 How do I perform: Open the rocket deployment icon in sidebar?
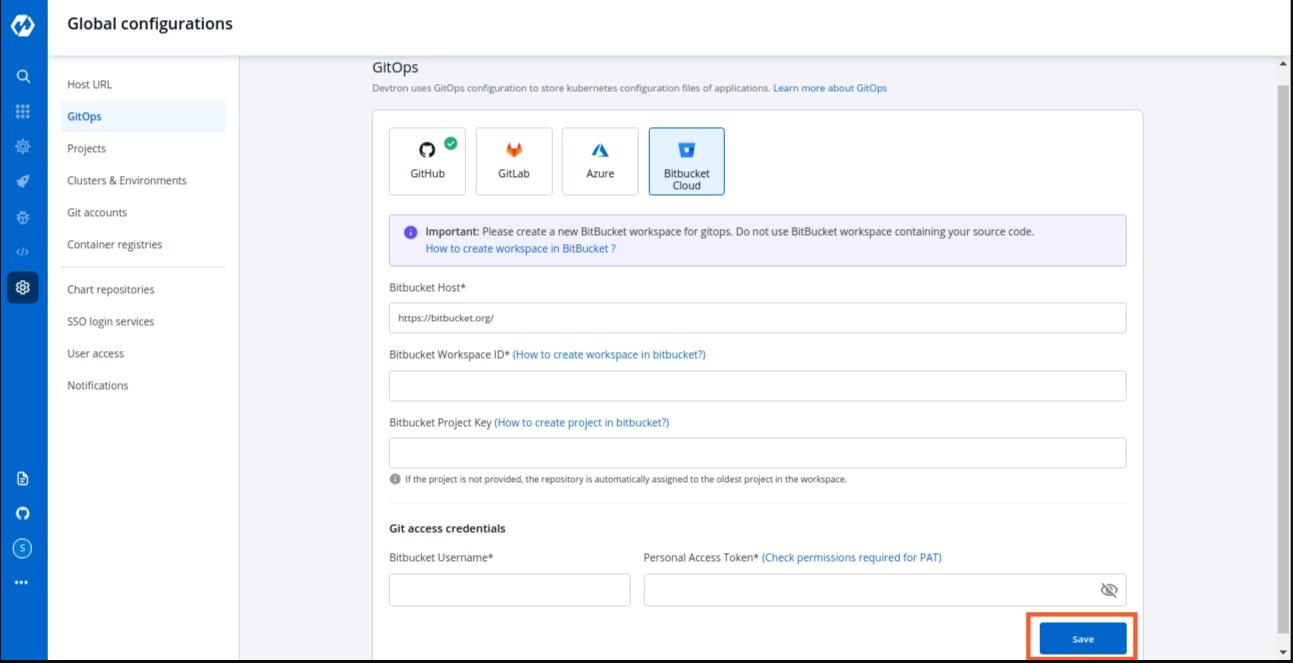pos(23,181)
